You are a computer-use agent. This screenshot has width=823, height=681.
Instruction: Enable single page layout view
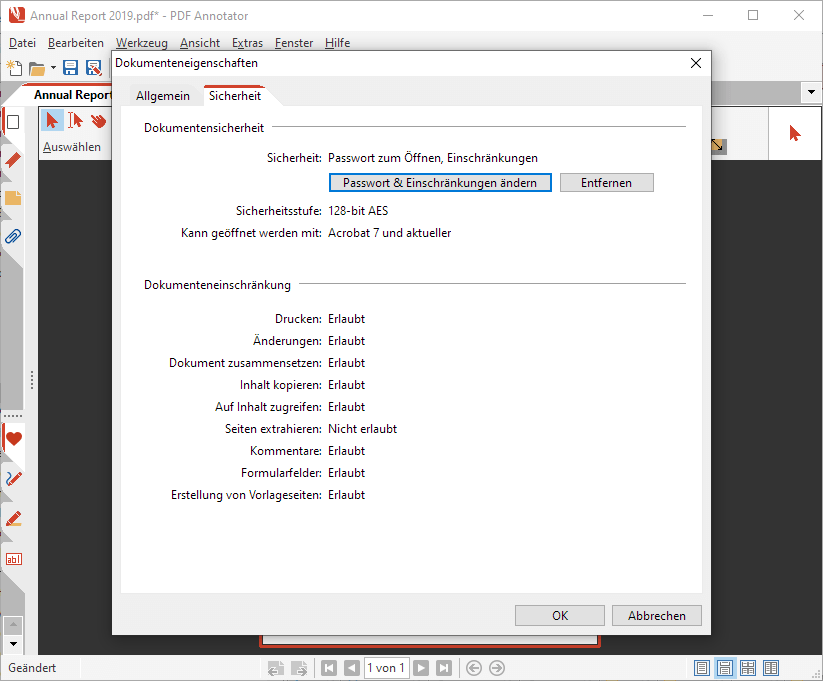702,668
